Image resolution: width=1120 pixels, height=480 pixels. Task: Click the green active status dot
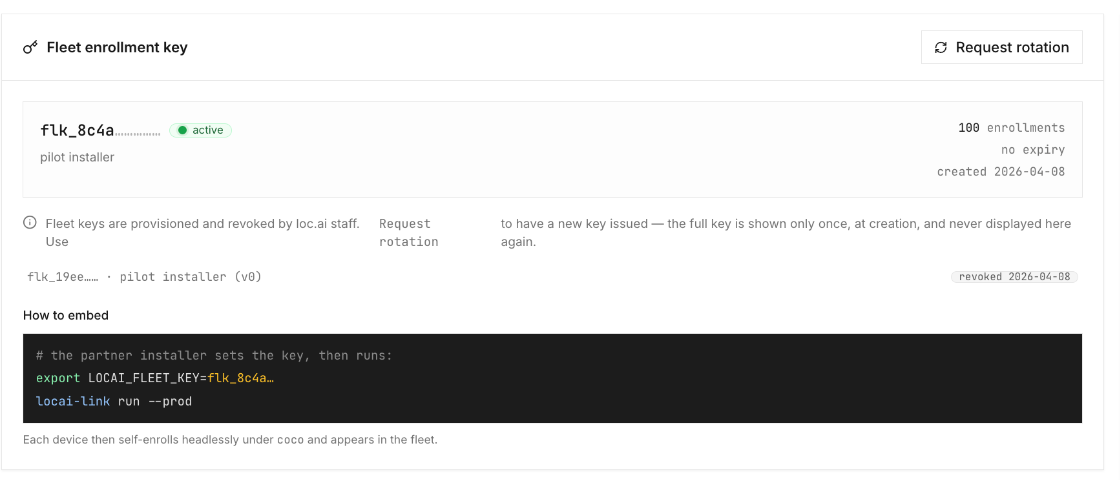(182, 130)
